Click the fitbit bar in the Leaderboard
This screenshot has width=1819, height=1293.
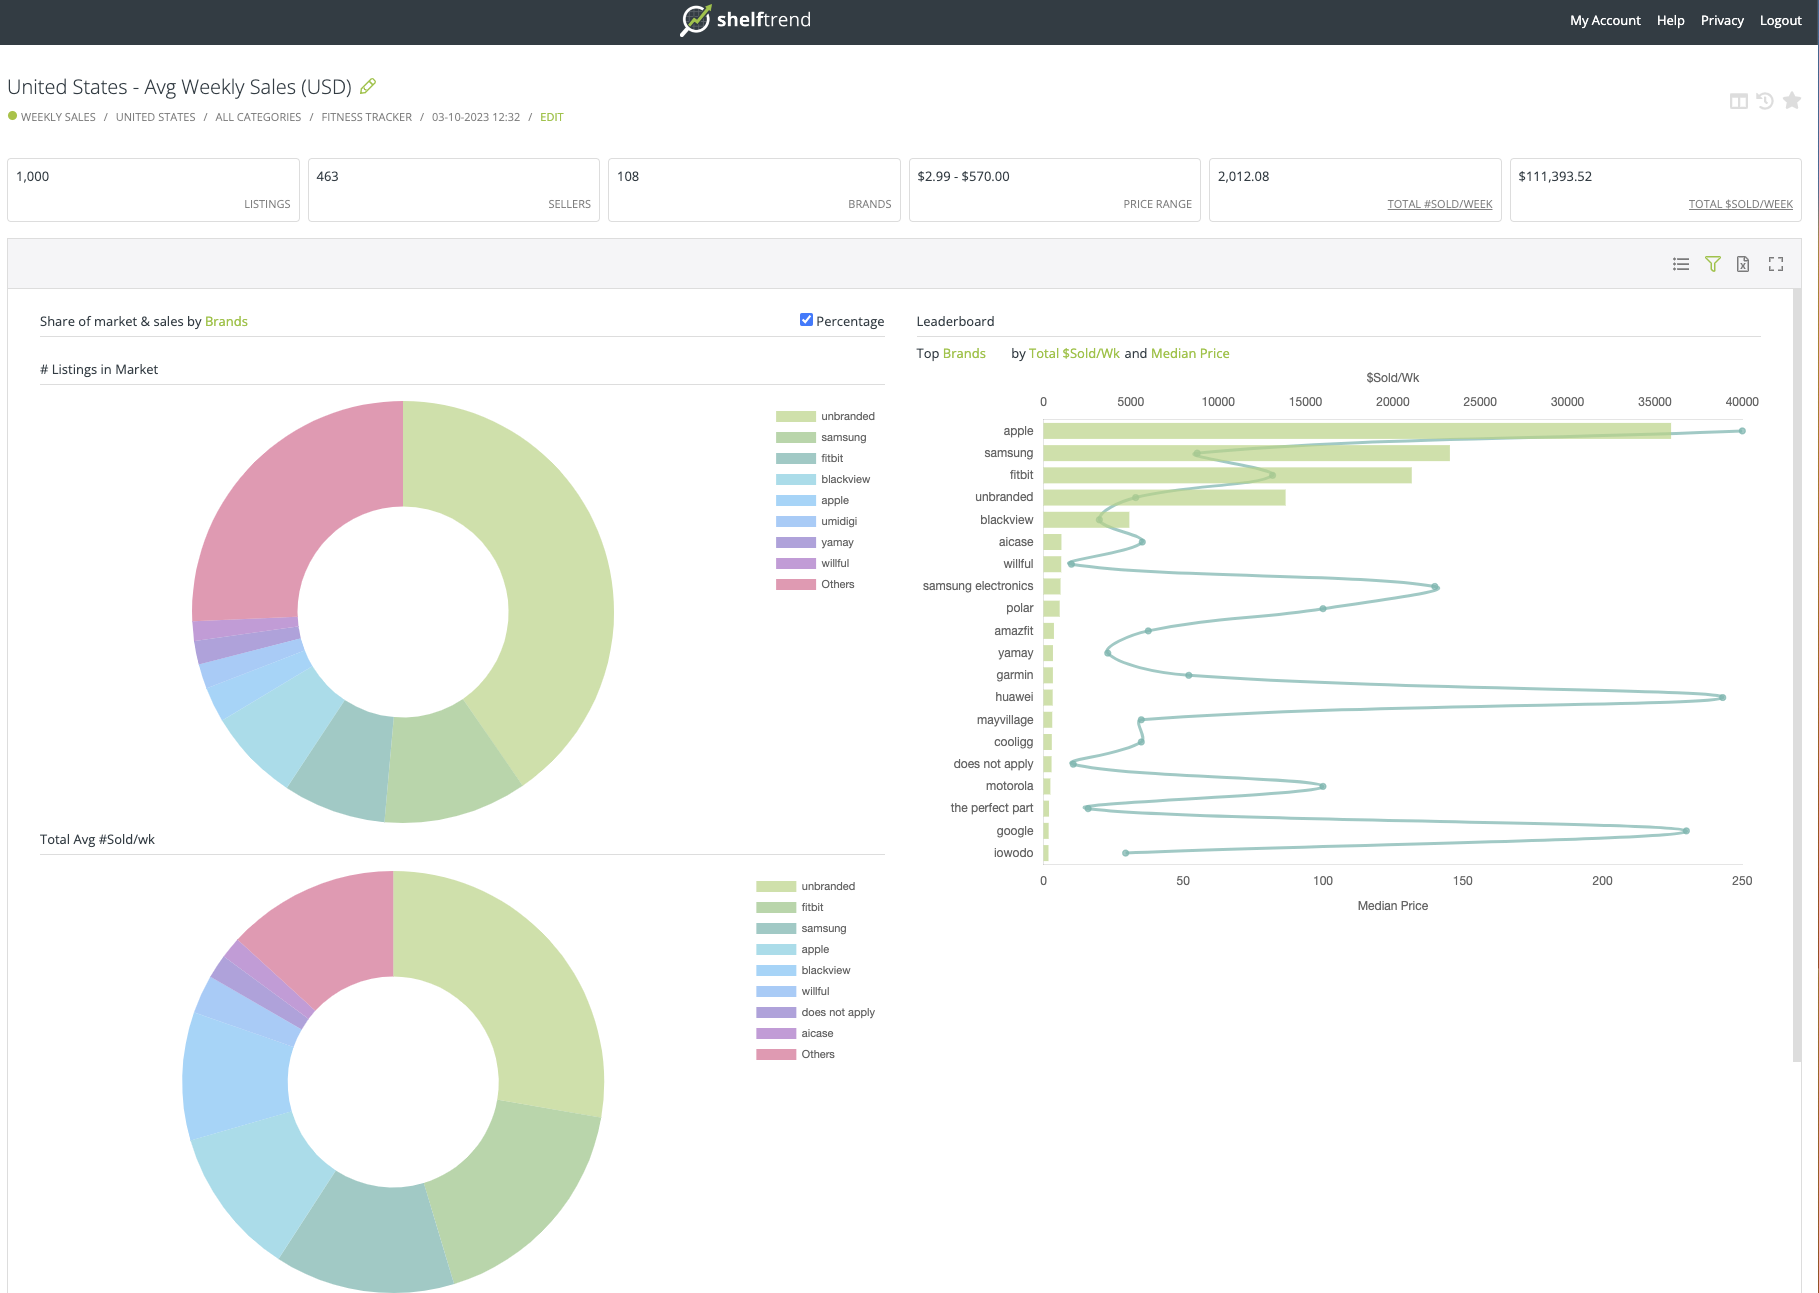(x=1227, y=475)
